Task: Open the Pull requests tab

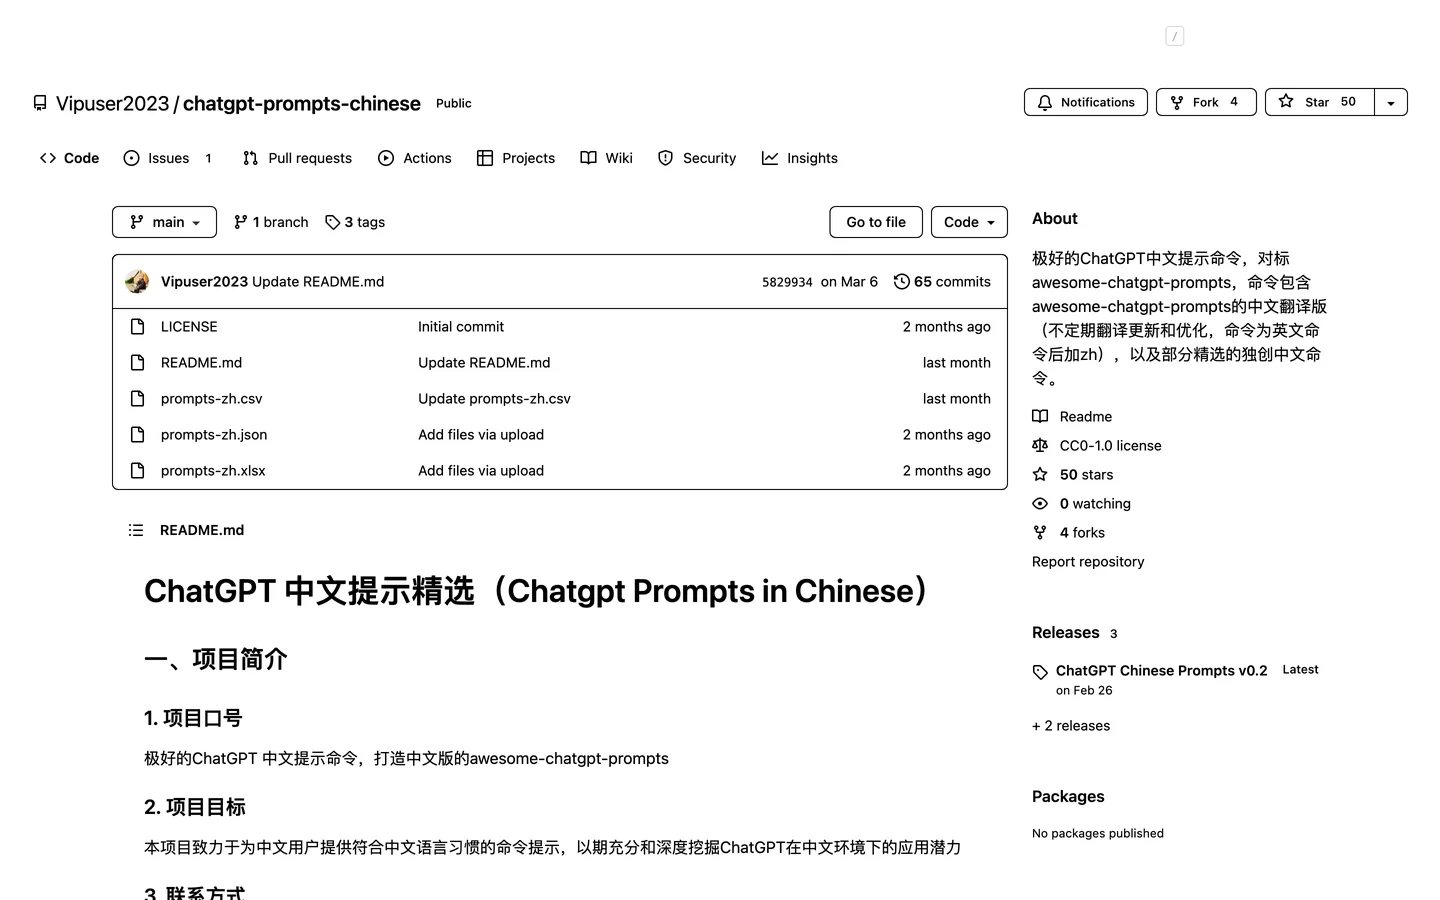Action: click(297, 158)
